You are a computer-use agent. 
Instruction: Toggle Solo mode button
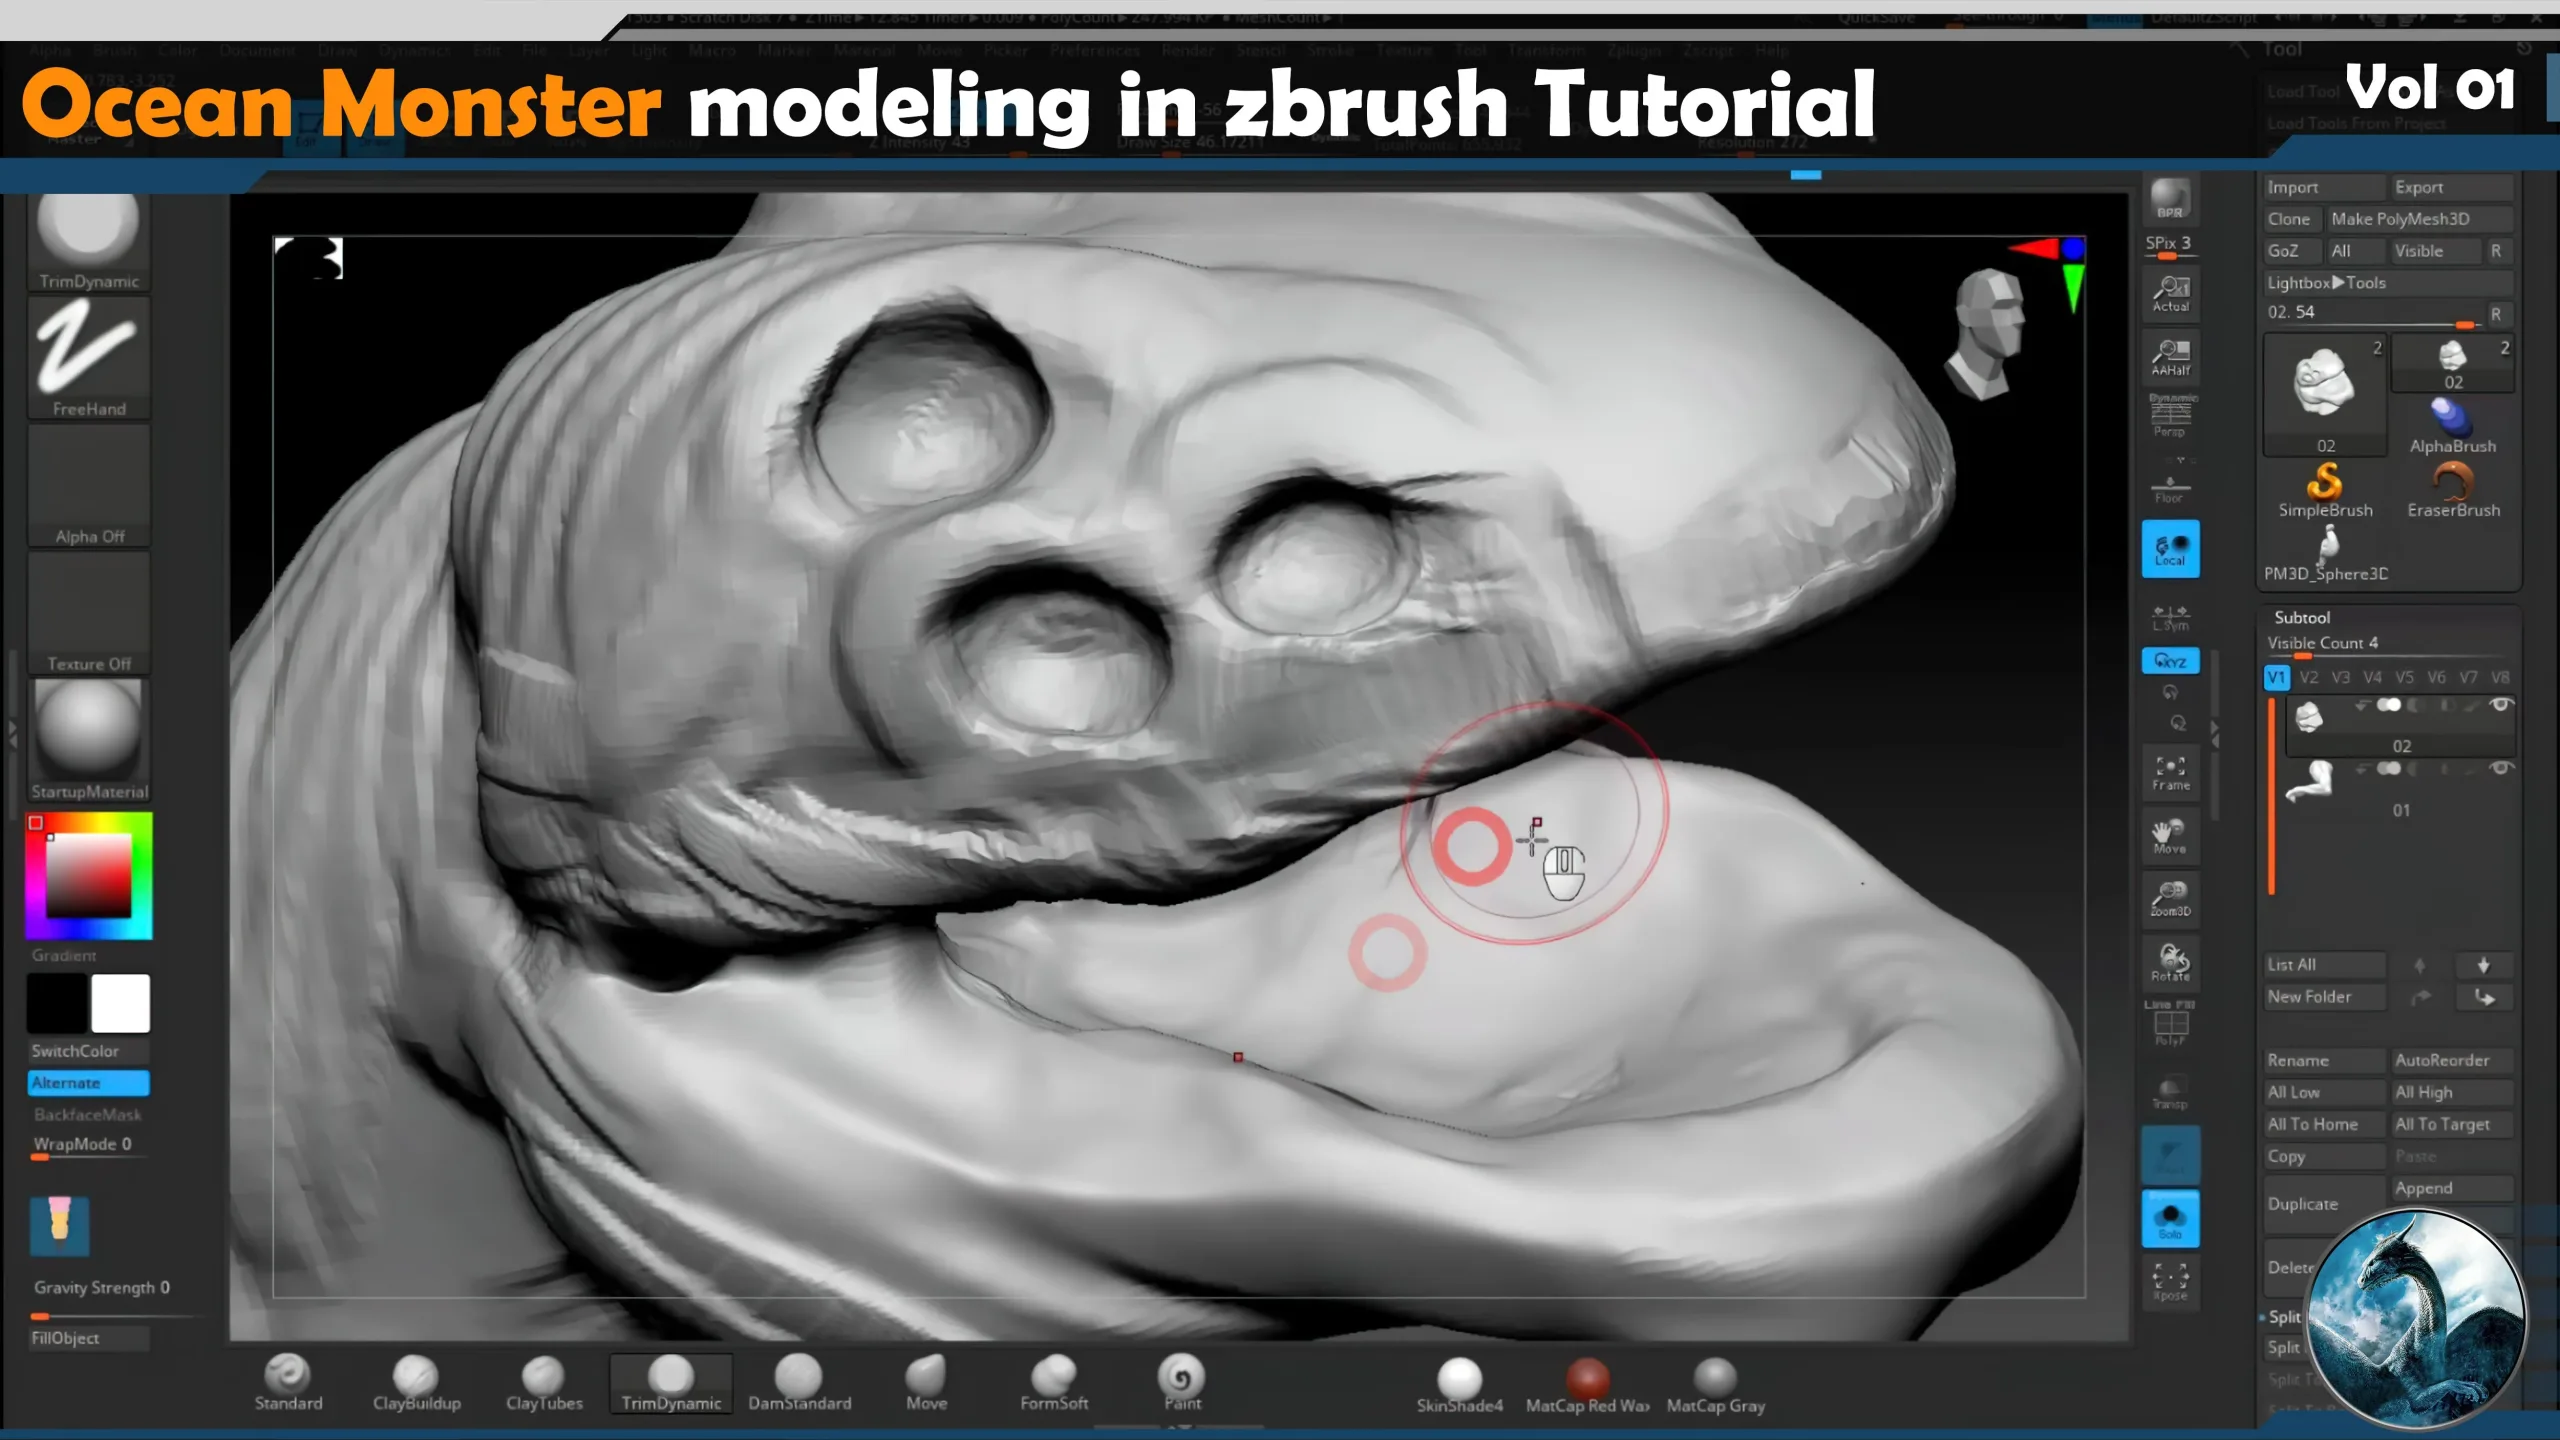[x=2170, y=1219]
